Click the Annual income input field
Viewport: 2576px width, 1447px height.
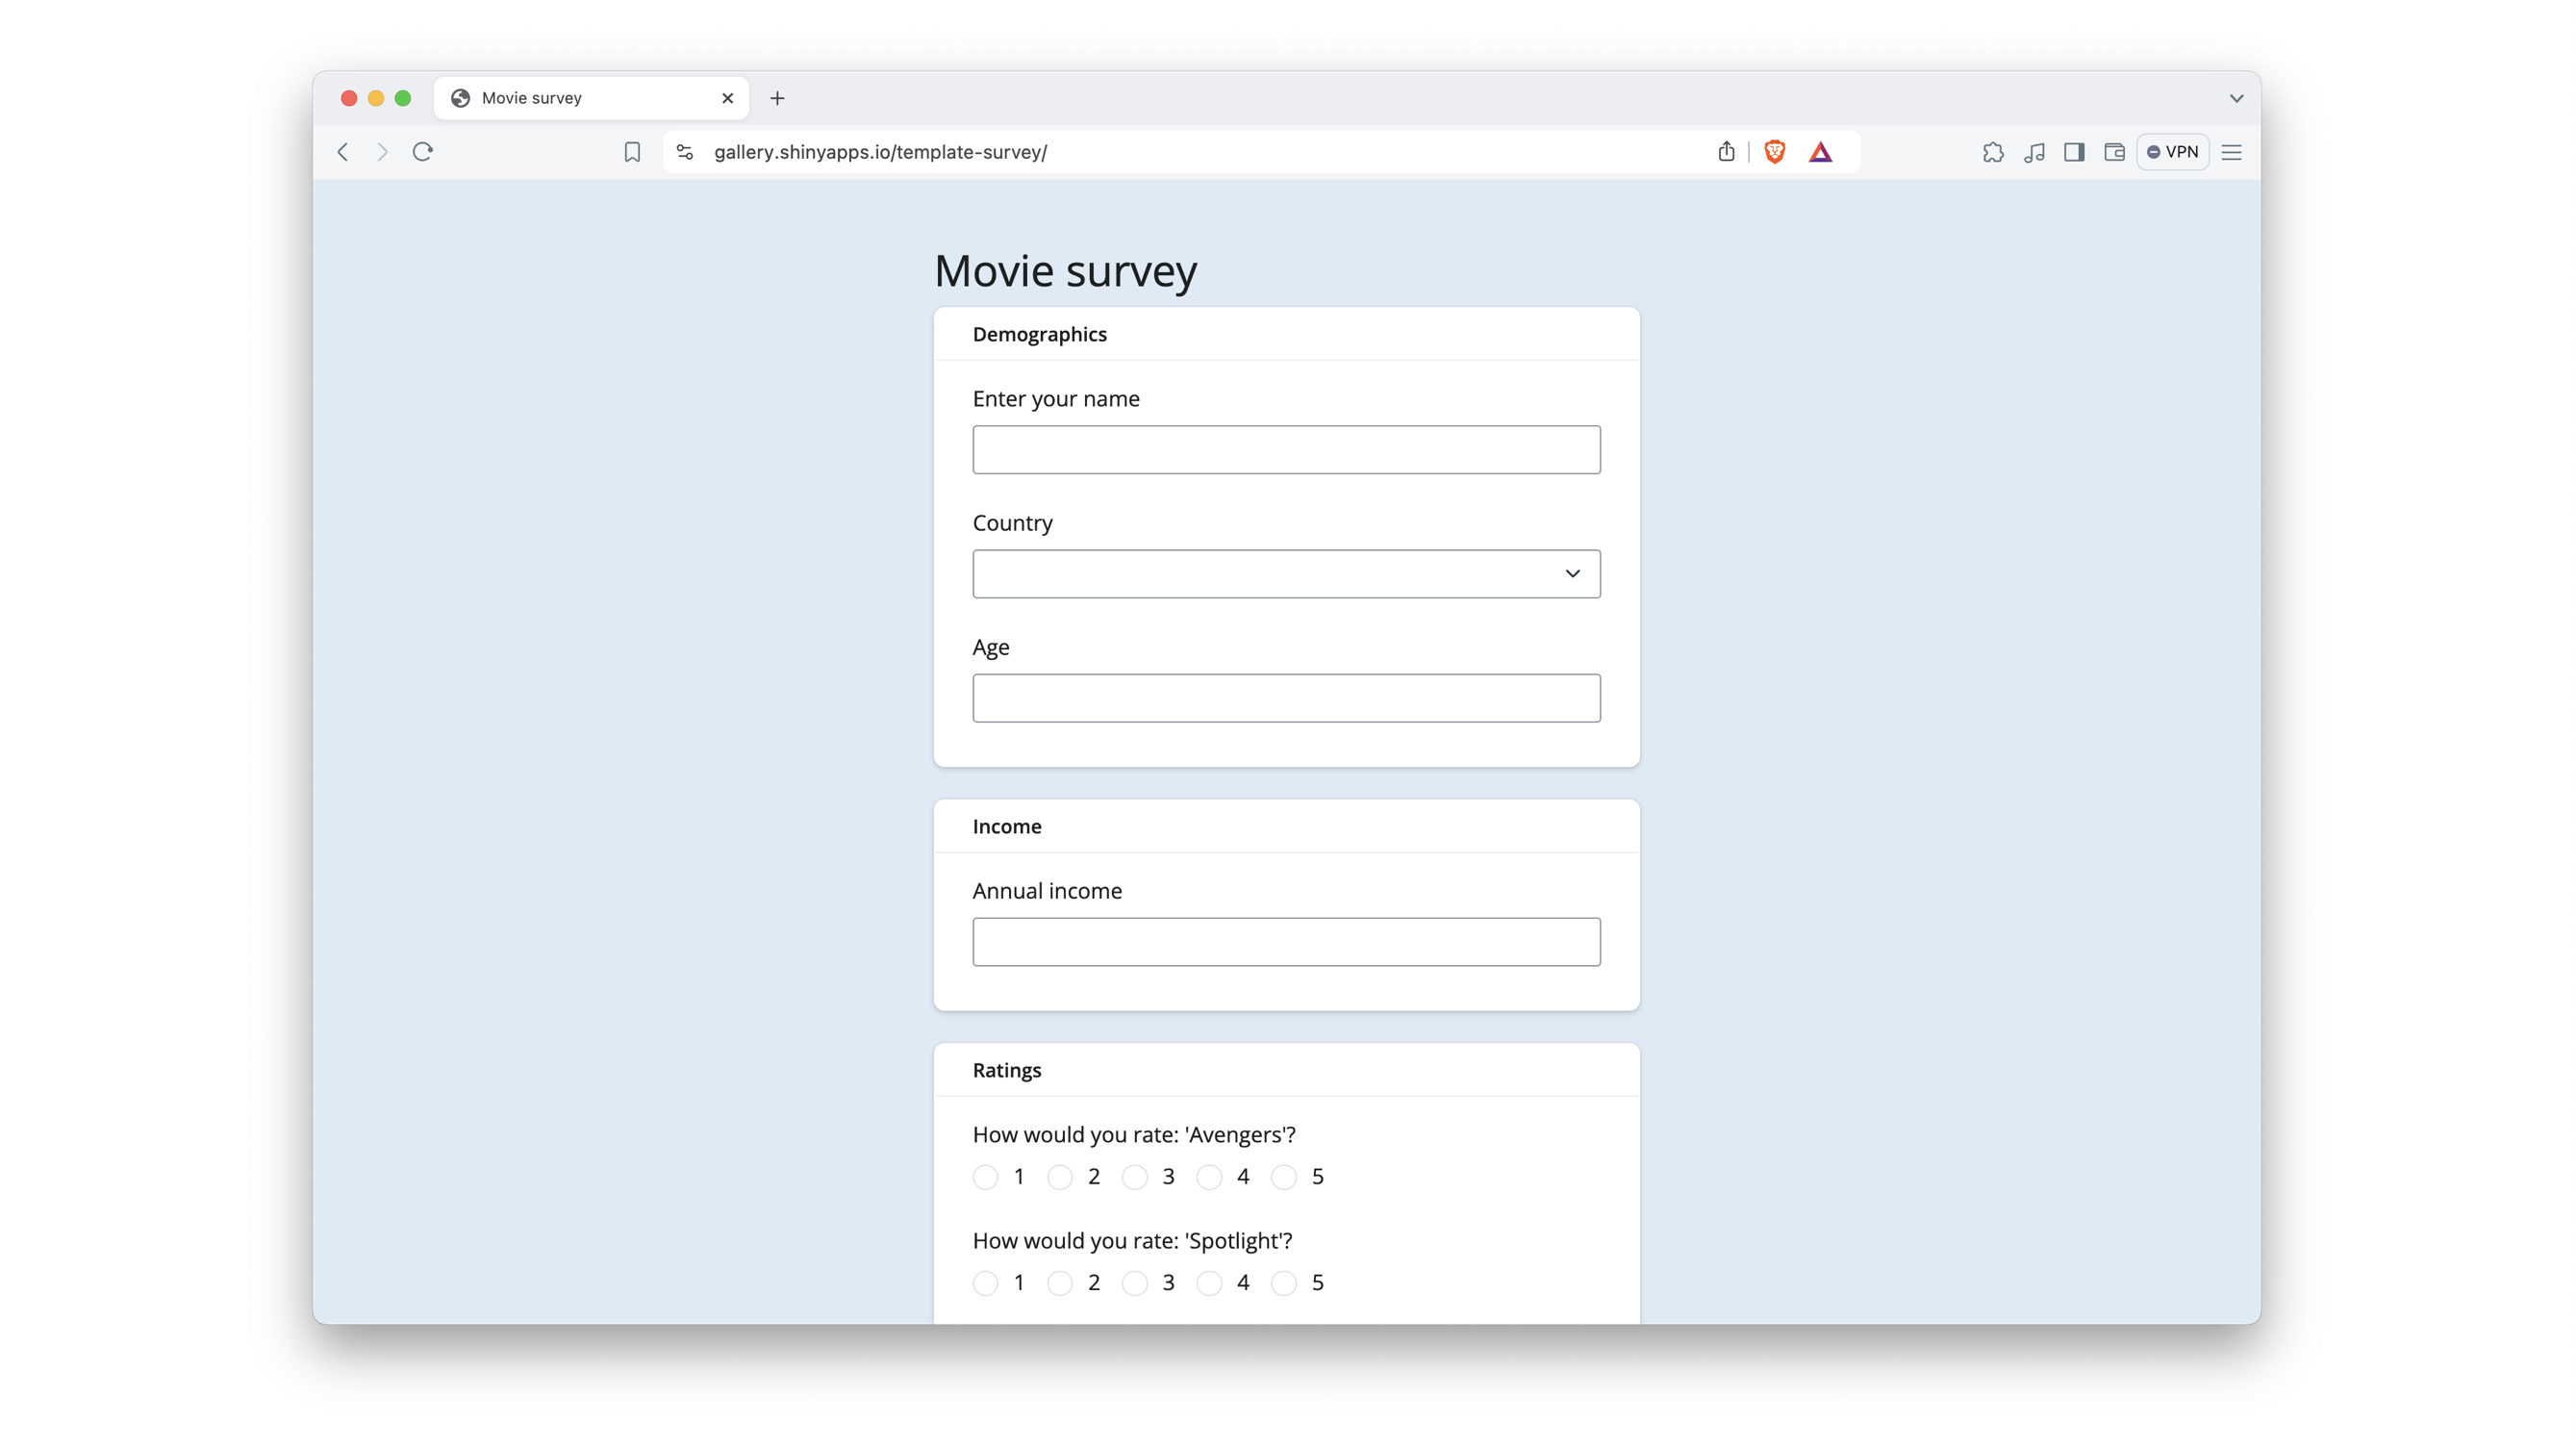coord(1286,942)
